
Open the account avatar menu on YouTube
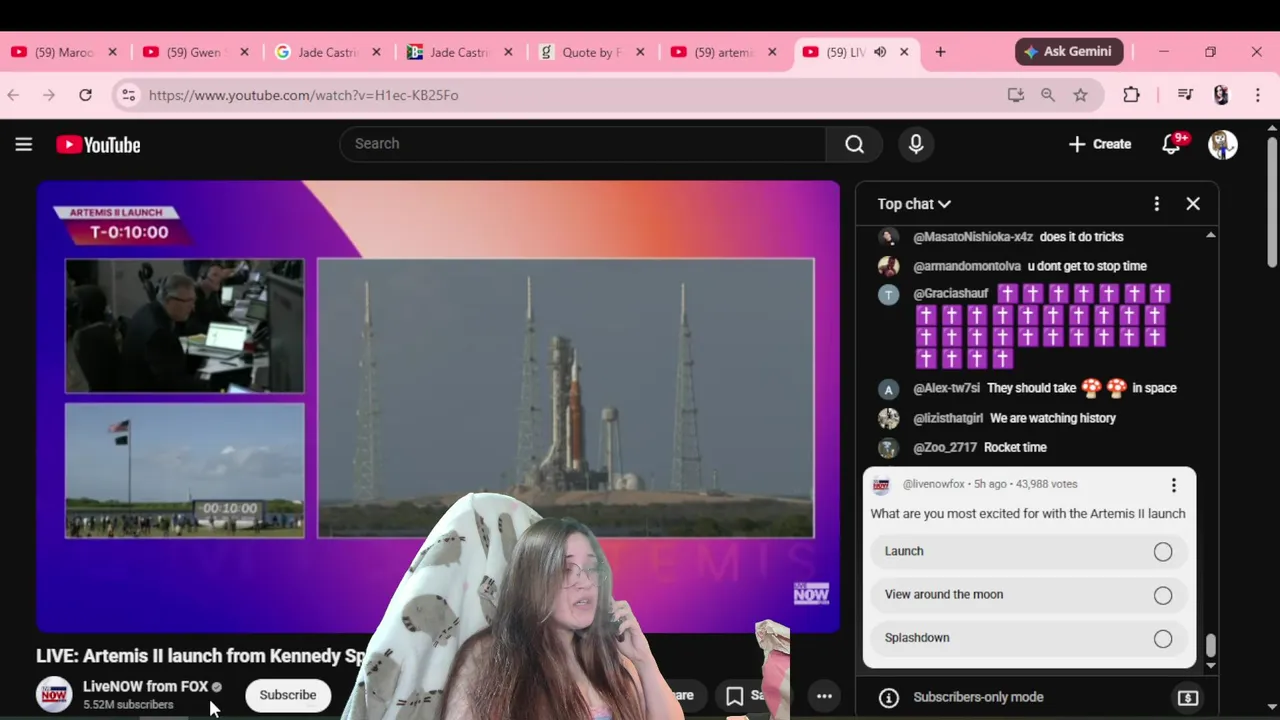click(1222, 145)
